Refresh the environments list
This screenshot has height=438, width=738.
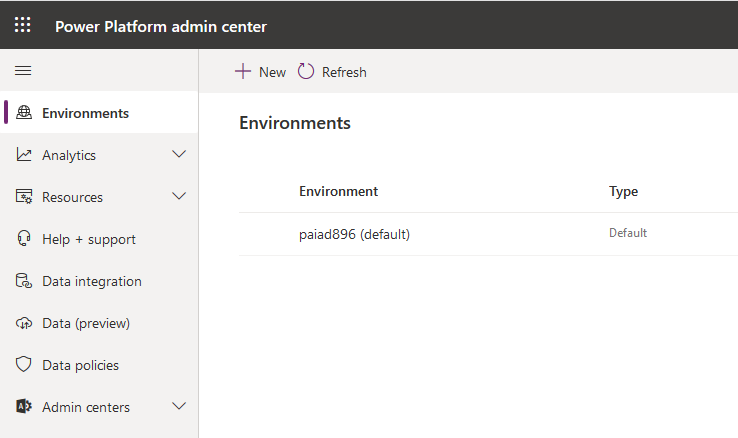[333, 72]
